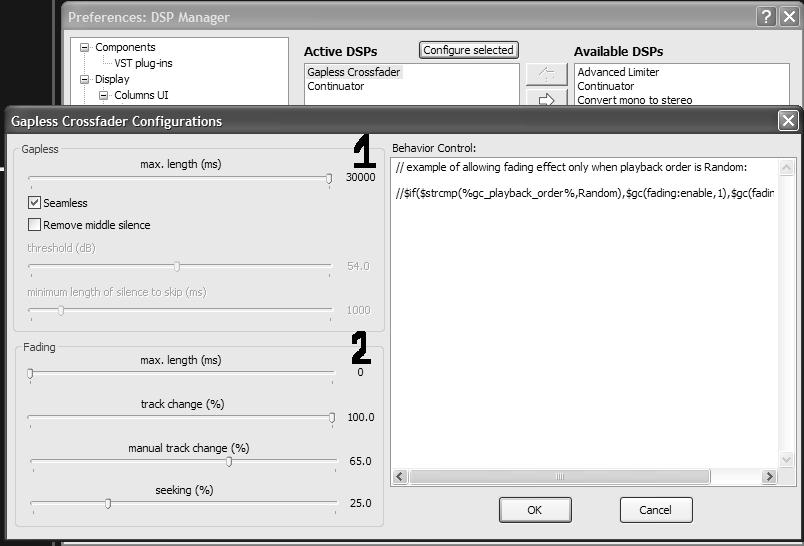Select Gapless Crossfader in Active DSPs
The width and height of the screenshot is (804, 546).
point(353,72)
